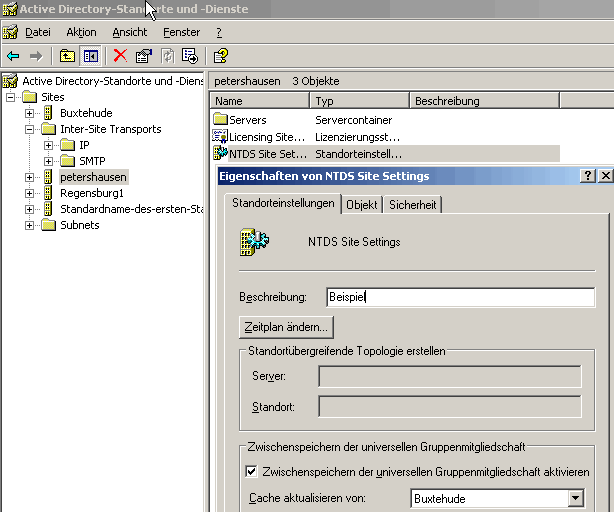Select the Servercontainer type cell
The image size is (614, 512).
click(x=354, y=120)
